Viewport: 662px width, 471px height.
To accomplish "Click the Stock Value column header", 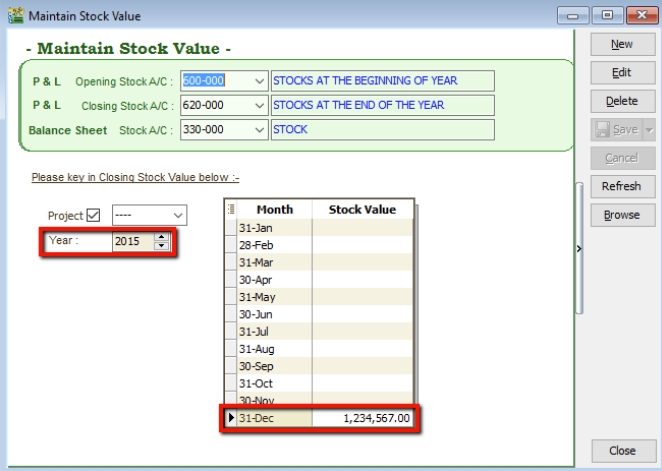I will click(362, 210).
